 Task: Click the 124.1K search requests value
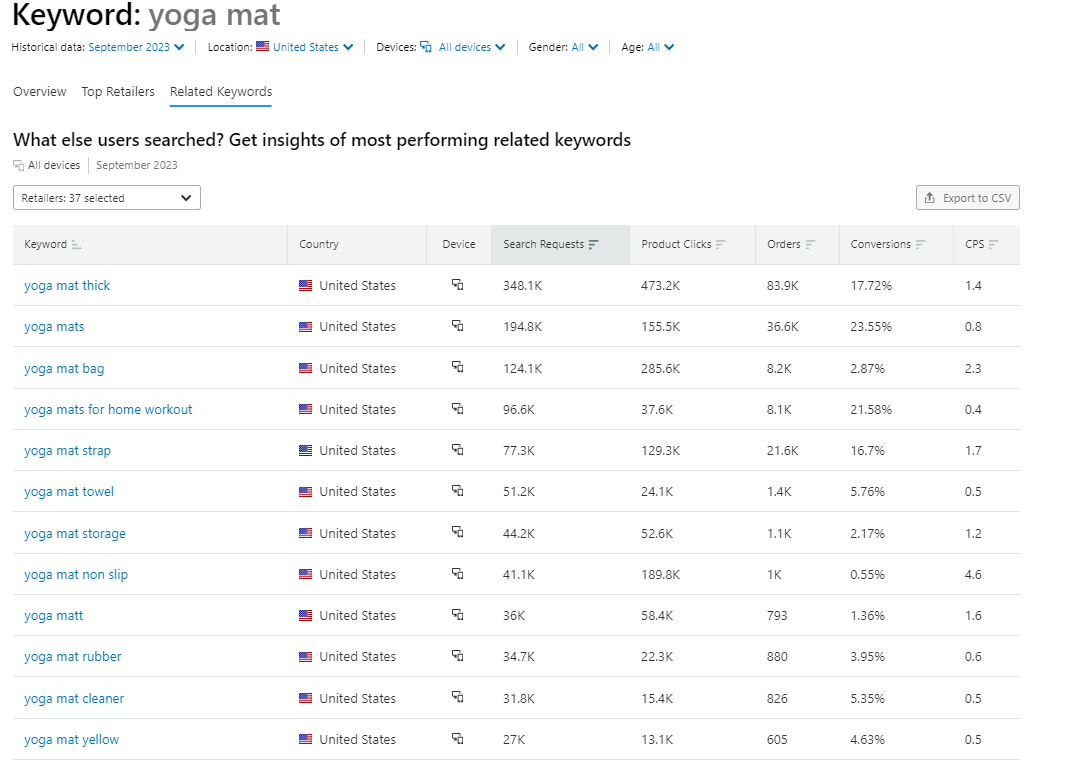523,369
